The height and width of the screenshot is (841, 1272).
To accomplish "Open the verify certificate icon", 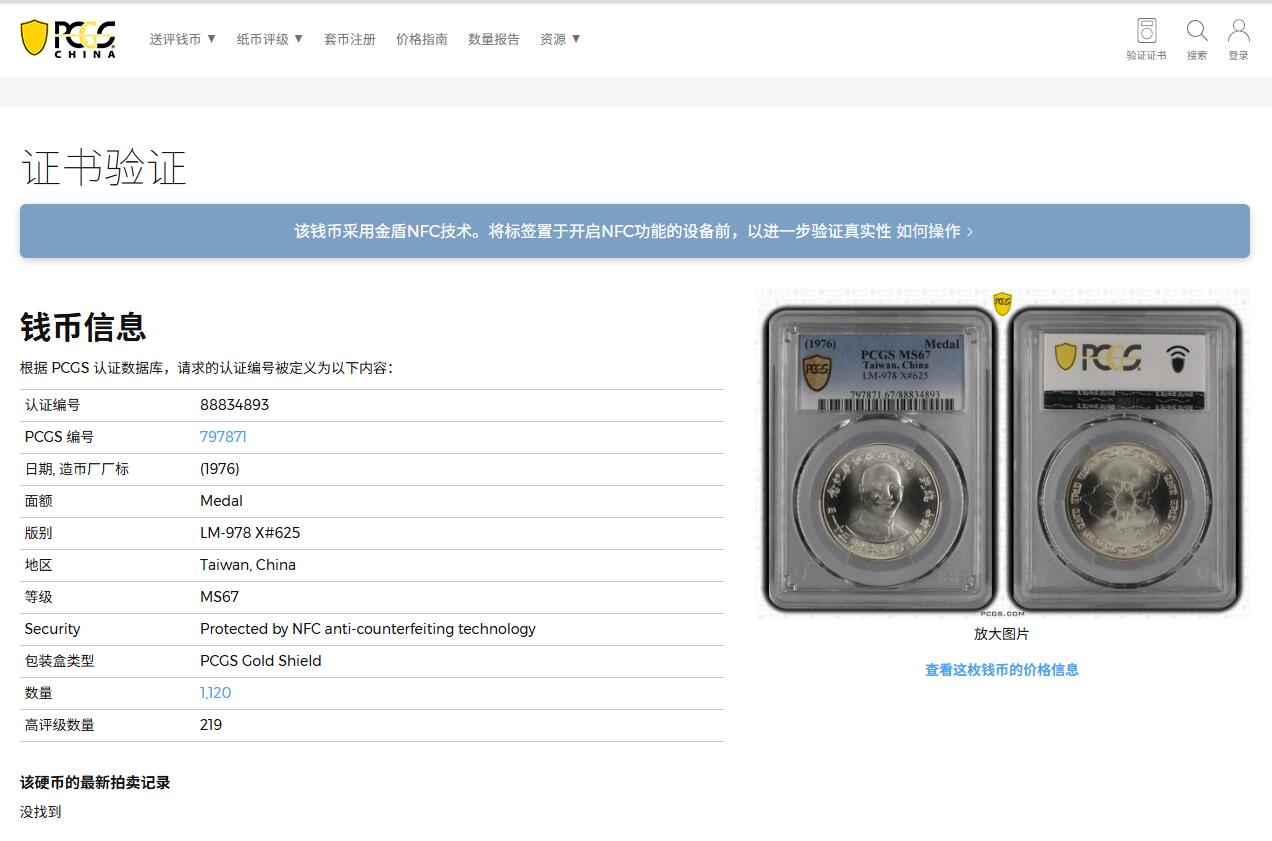I will [x=1146, y=39].
